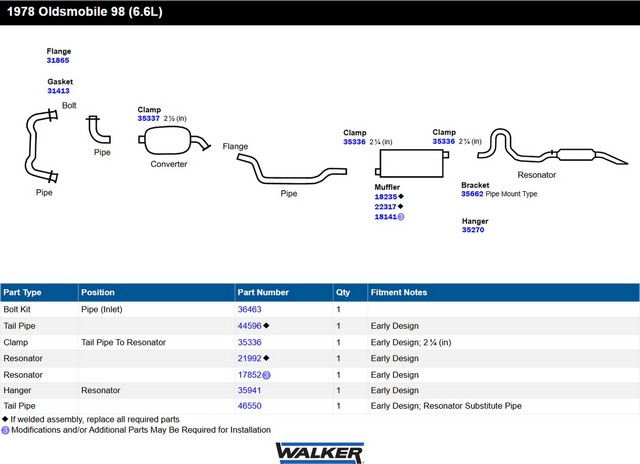Viewport: 640px width, 464px height.
Task: Click the diamond symbol beside muffler 18235
Action: pos(401,196)
